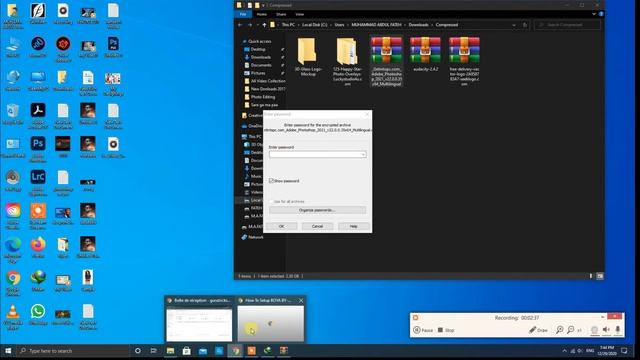This screenshot has width=640, height=360.
Task: Click the Organize passwords button
Action: tap(317, 210)
